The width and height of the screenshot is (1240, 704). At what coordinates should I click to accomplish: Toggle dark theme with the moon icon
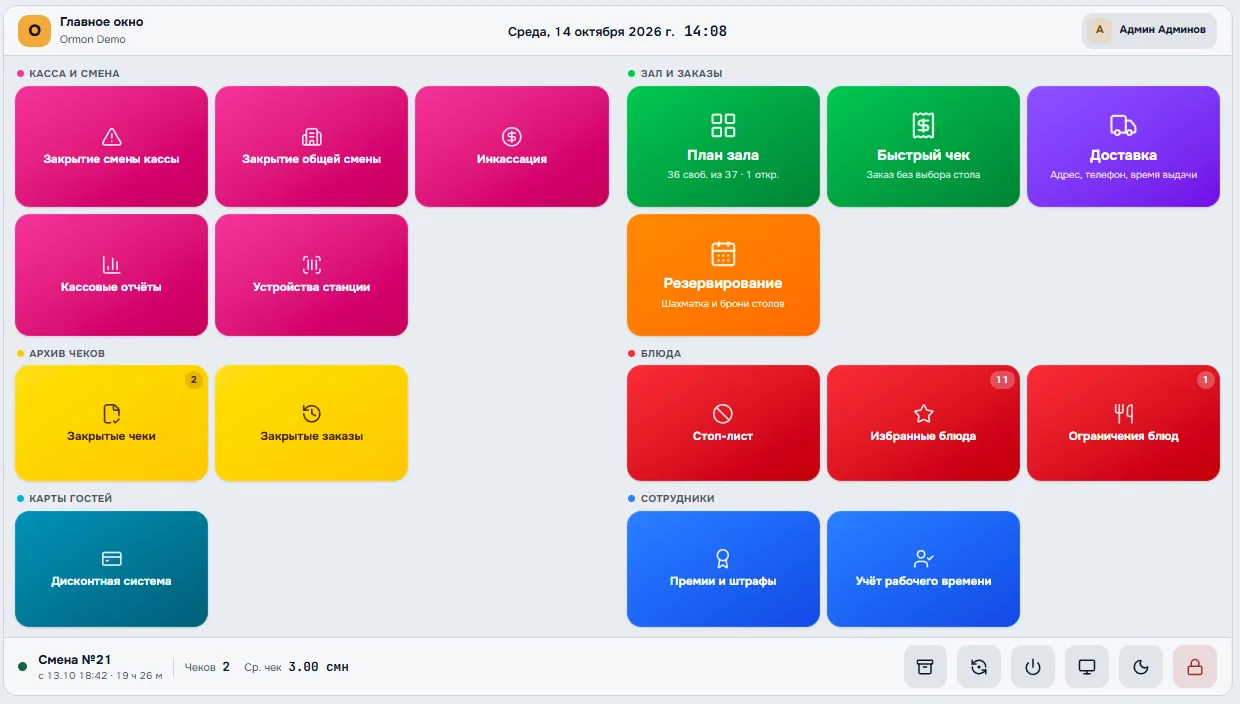pyautogui.click(x=1141, y=667)
